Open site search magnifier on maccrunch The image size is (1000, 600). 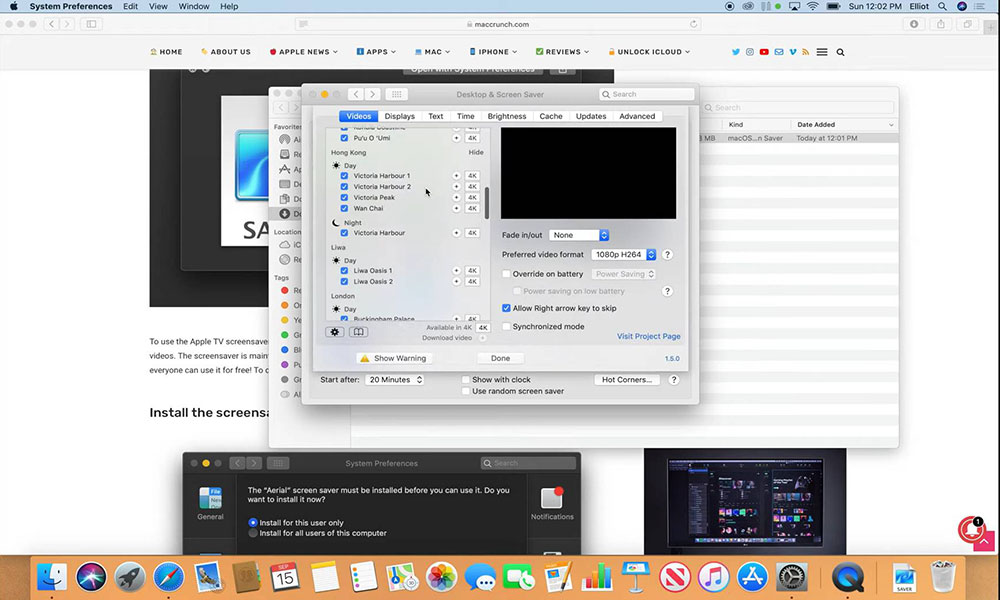pos(840,52)
